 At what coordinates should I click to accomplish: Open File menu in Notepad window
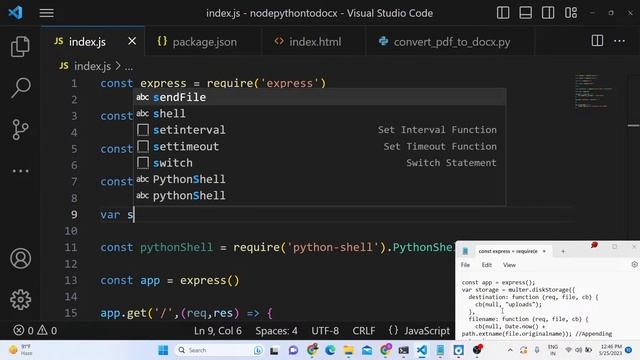click(x=465, y=265)
